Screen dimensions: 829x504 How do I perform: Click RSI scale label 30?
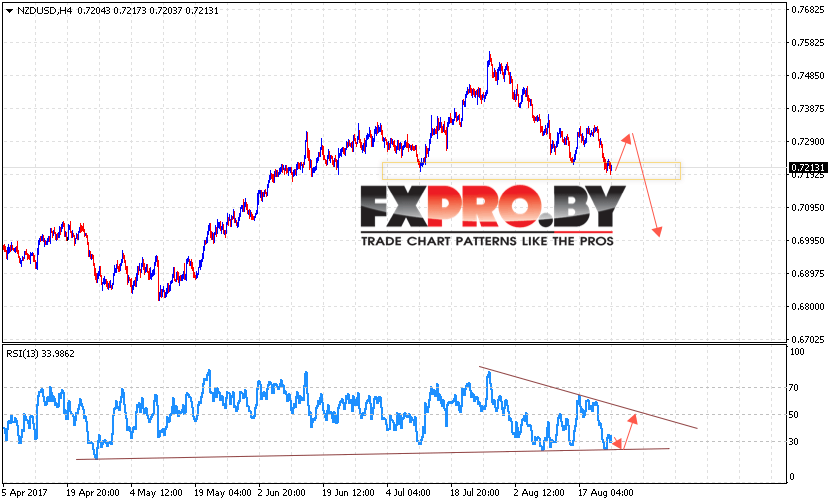[794, 442]
